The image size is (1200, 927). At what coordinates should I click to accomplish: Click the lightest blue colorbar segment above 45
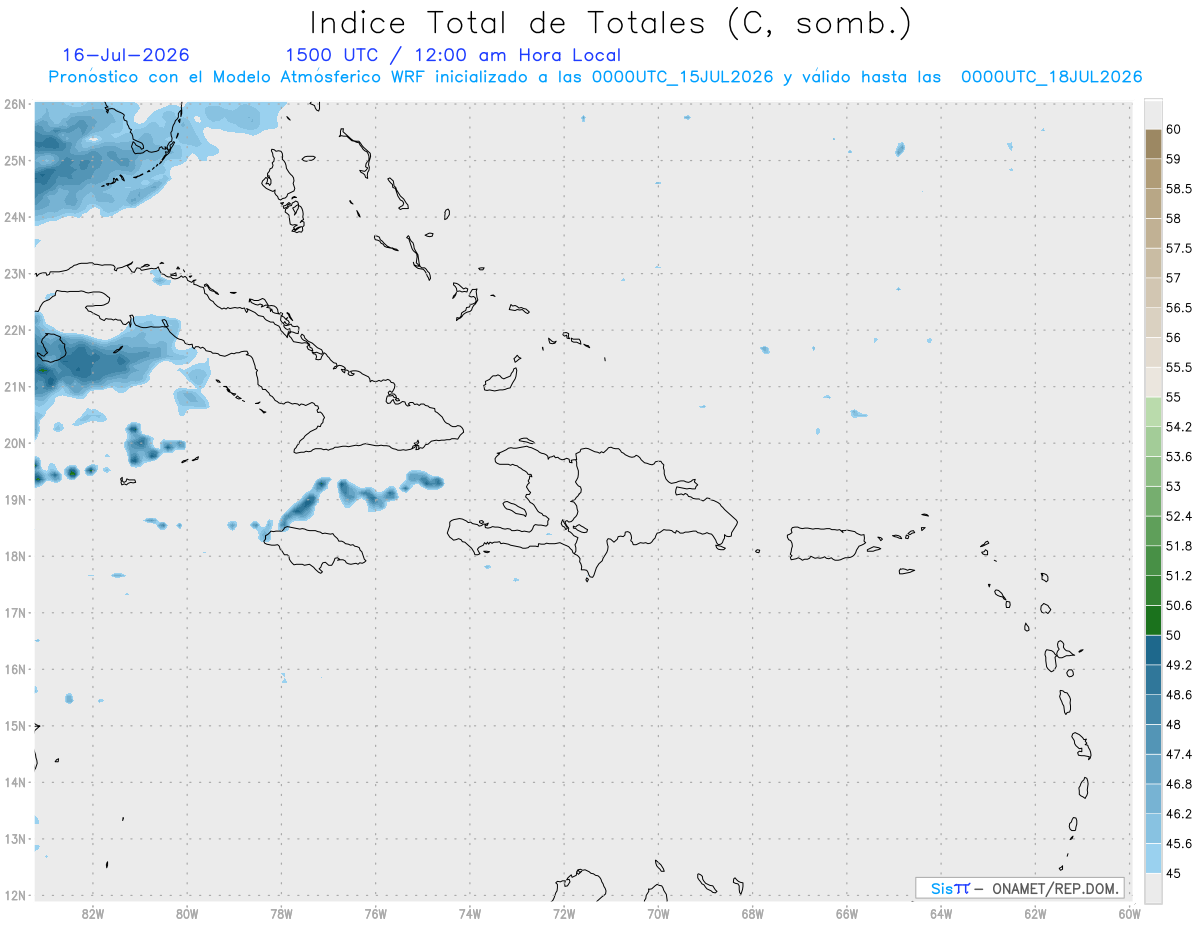[x=1153, y=859]
